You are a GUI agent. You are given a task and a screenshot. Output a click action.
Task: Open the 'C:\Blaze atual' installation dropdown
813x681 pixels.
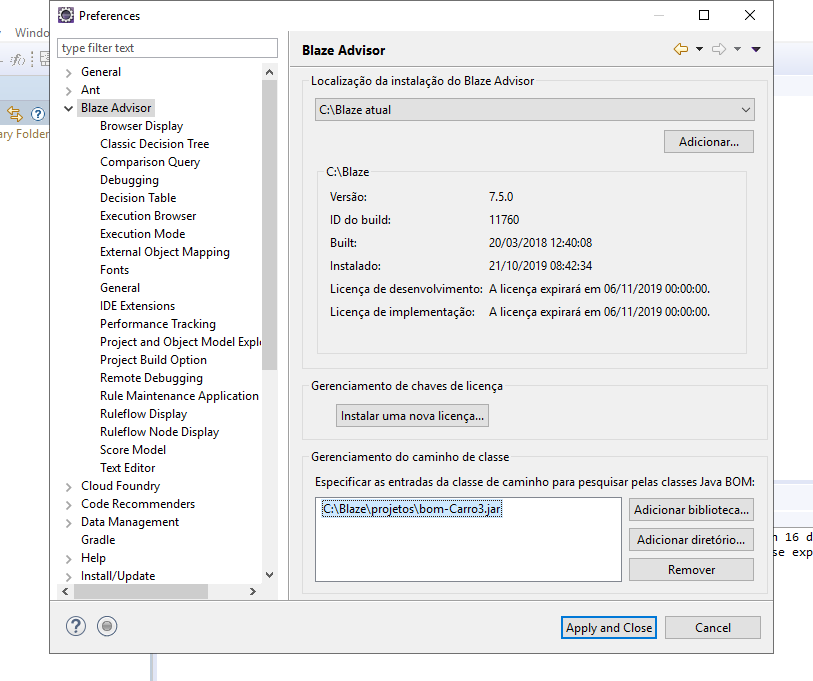tap(745, 109)
